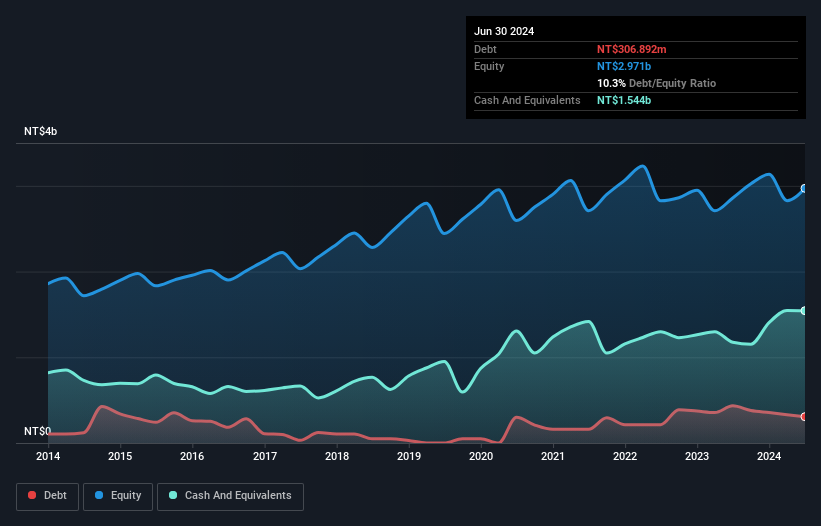This screenshot has width=821, height=526.
Task: Click the 2024 x-axis label
Action: [x=770, y=457]
